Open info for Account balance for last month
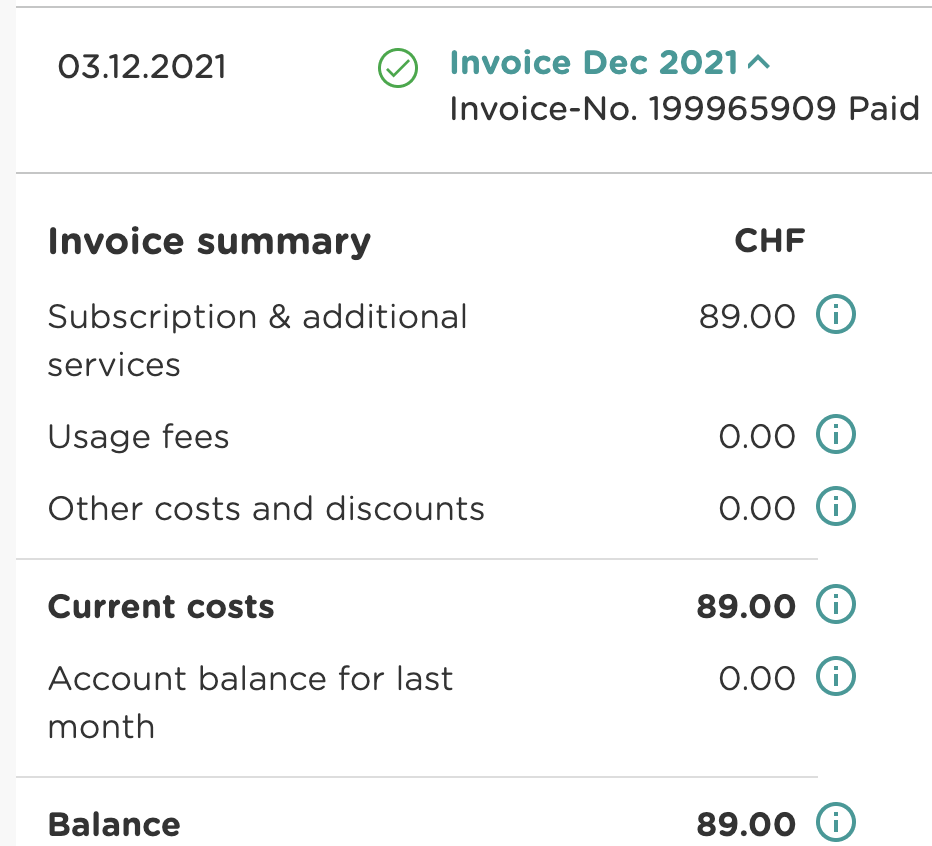Viewport: 932px width, 846px height. (836, 678)
